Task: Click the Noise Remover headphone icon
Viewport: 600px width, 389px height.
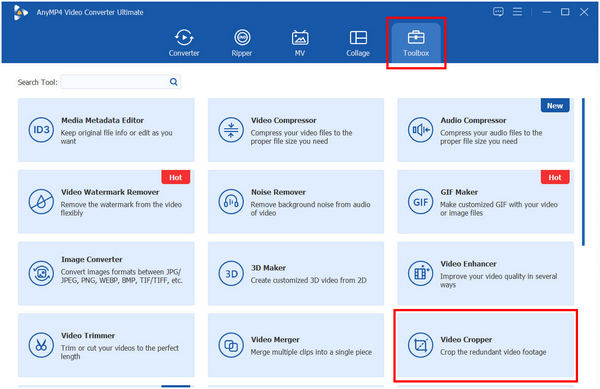Action: pyautogui.click(x=231, y=202)
